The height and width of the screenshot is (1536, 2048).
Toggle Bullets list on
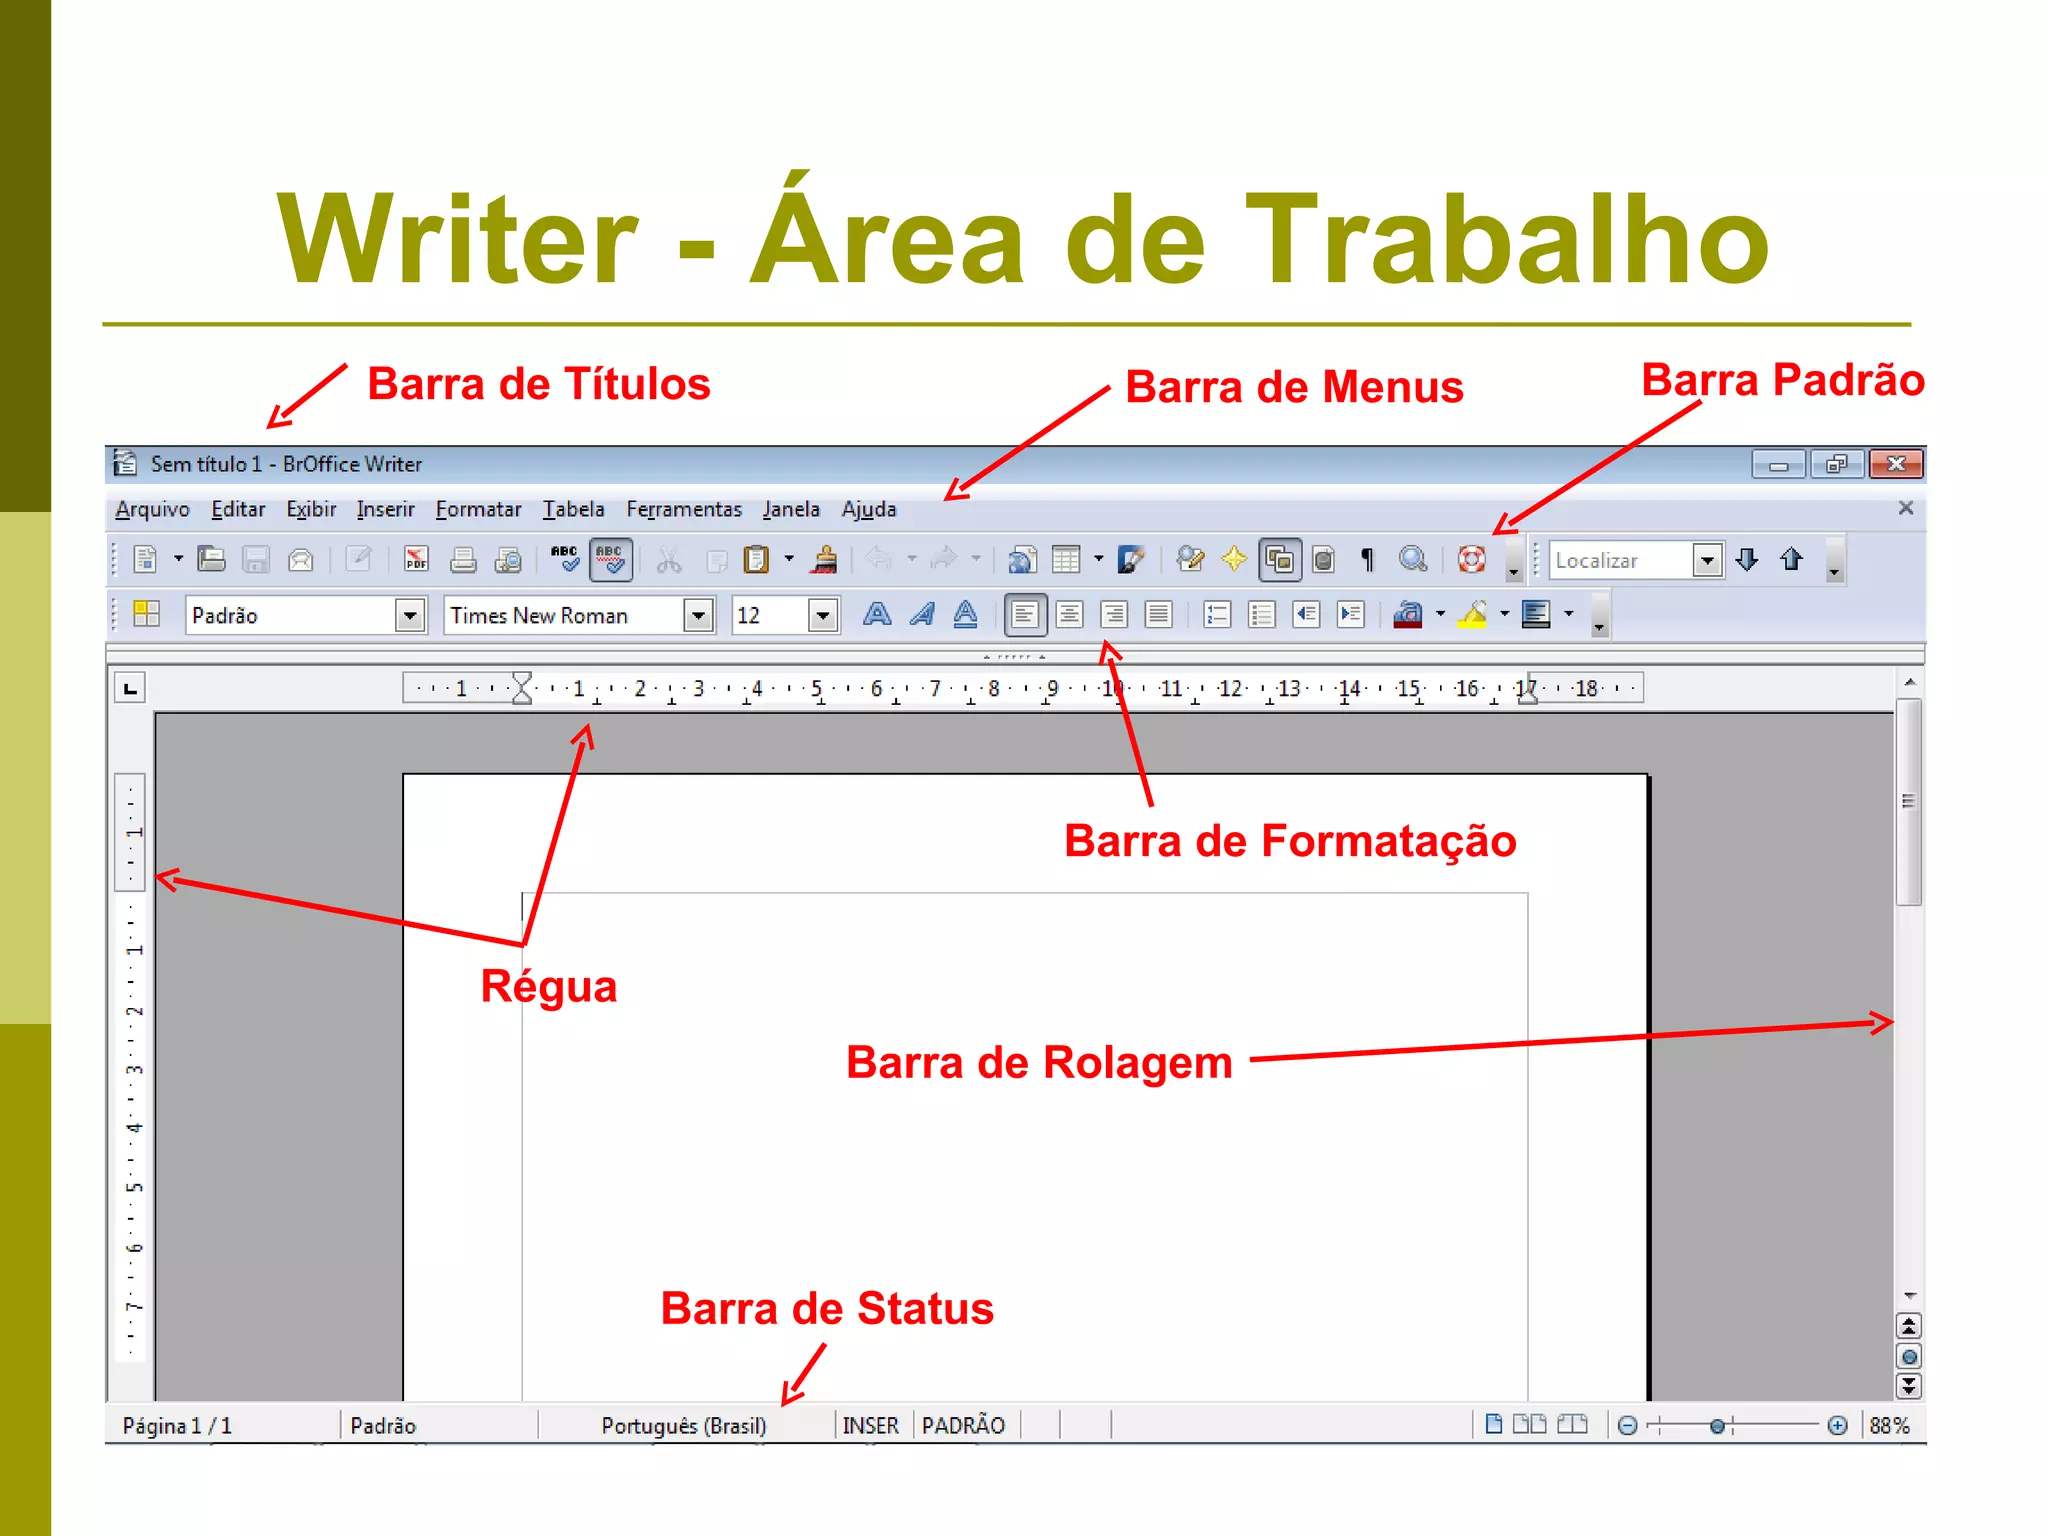tap(1262, 614)
